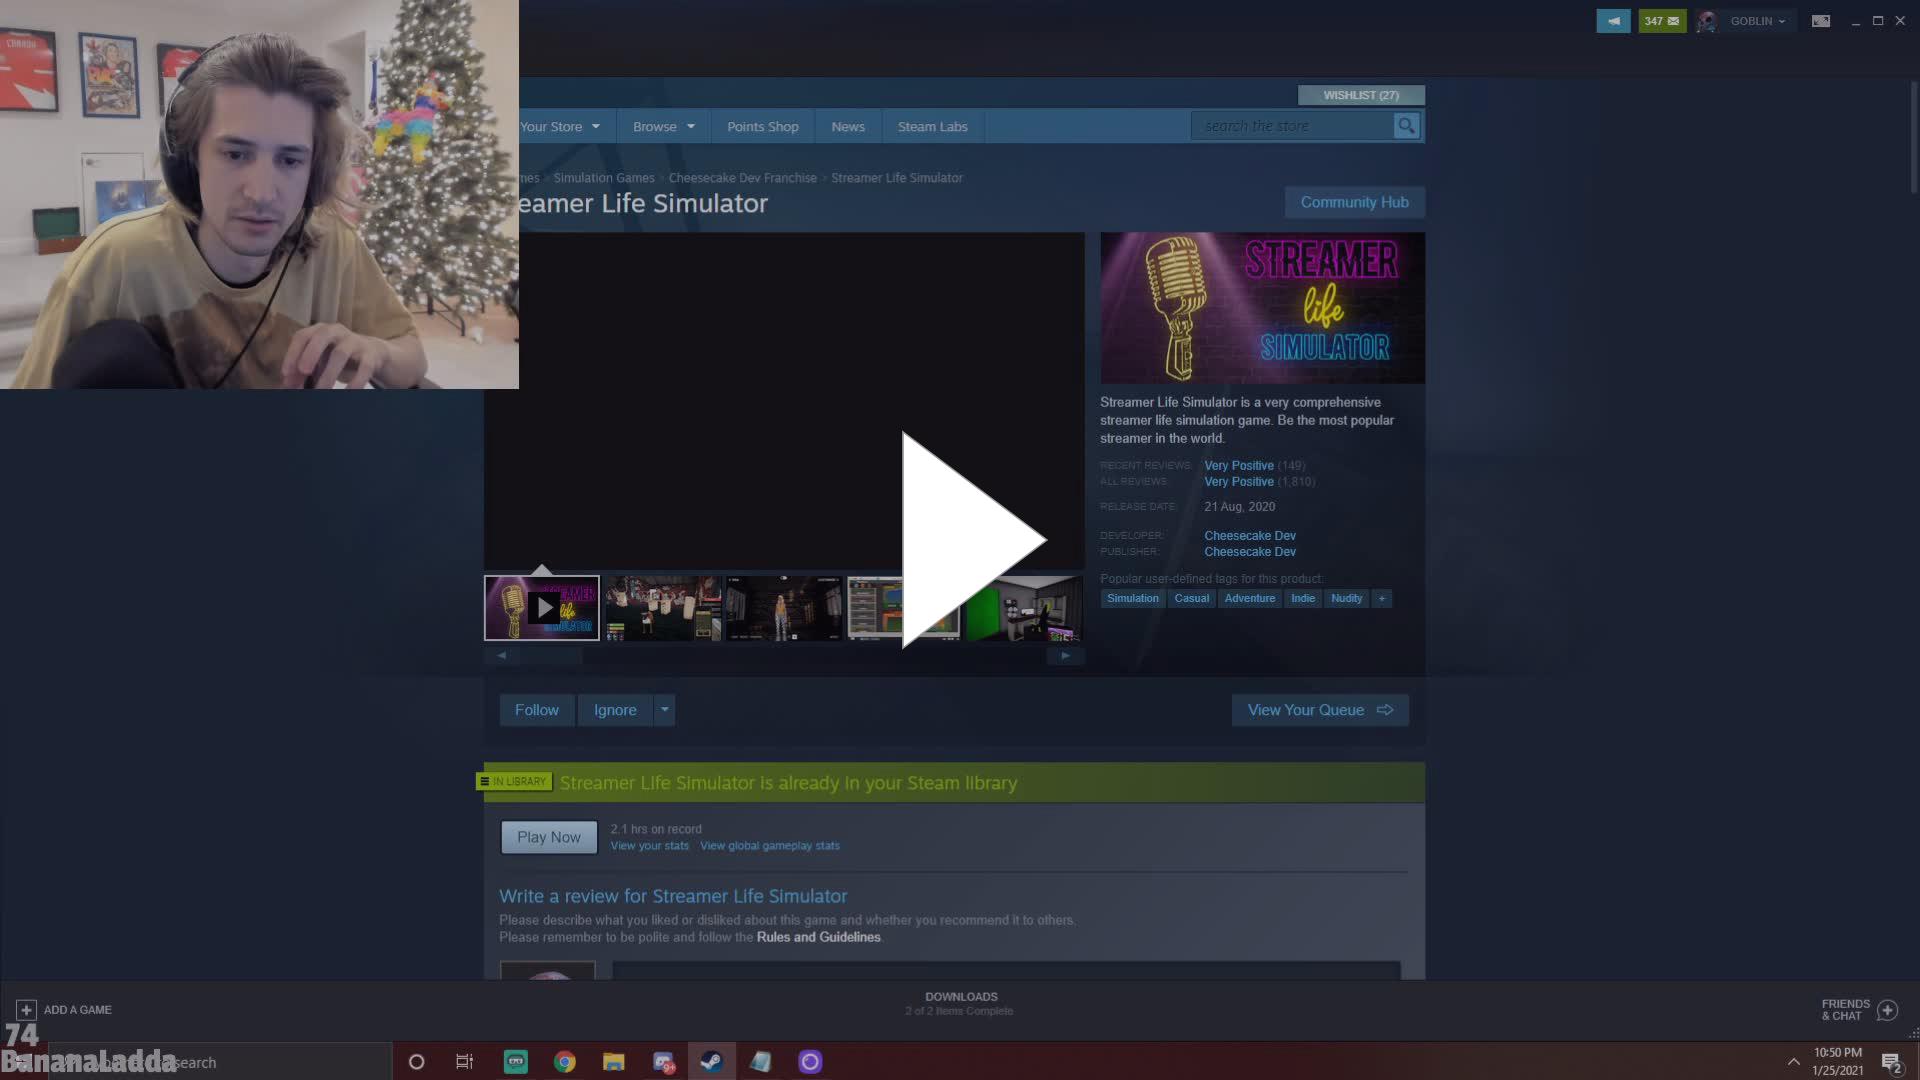
Task: Click Play Now button
Action: 549,838
